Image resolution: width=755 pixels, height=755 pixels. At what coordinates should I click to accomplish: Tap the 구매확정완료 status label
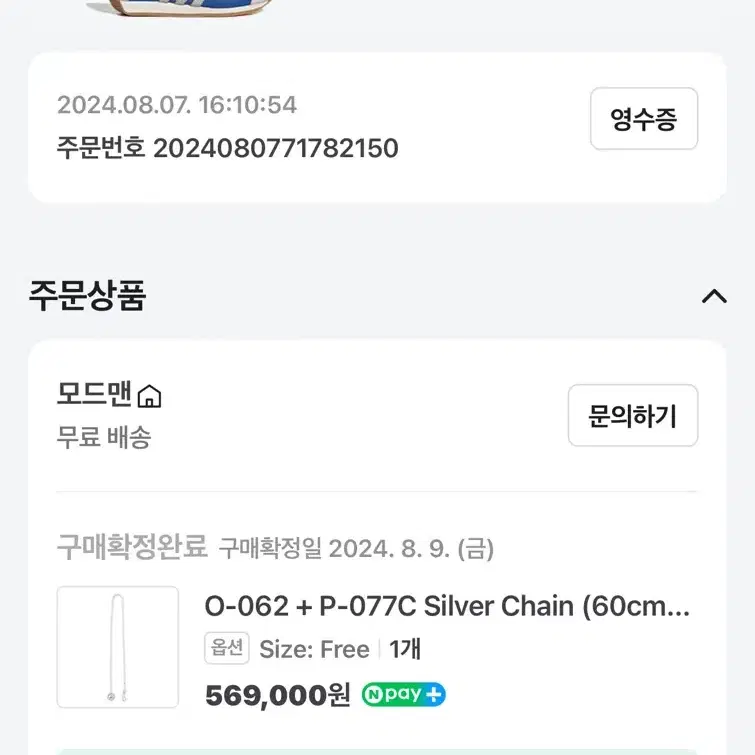click(x=132, y=547)
